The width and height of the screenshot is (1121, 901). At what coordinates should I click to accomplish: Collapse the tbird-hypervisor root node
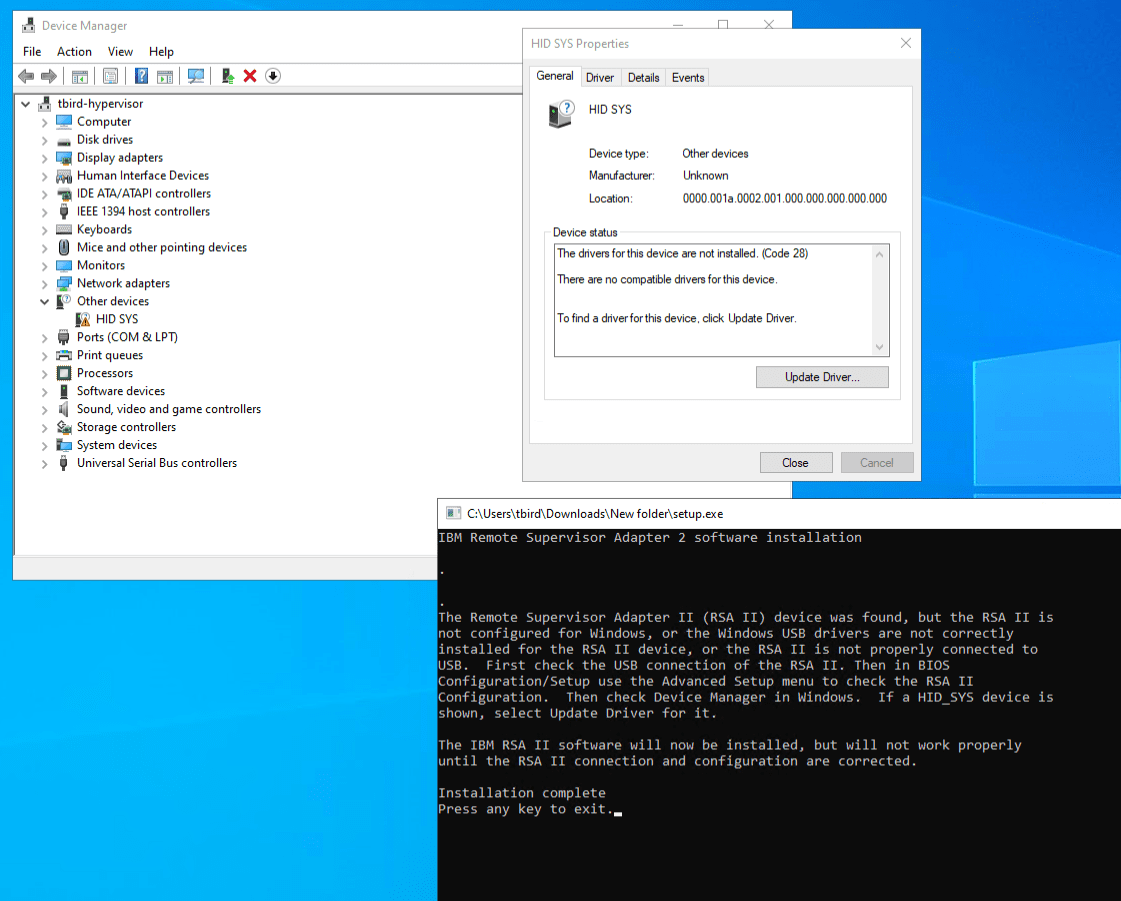click(26, 104)
